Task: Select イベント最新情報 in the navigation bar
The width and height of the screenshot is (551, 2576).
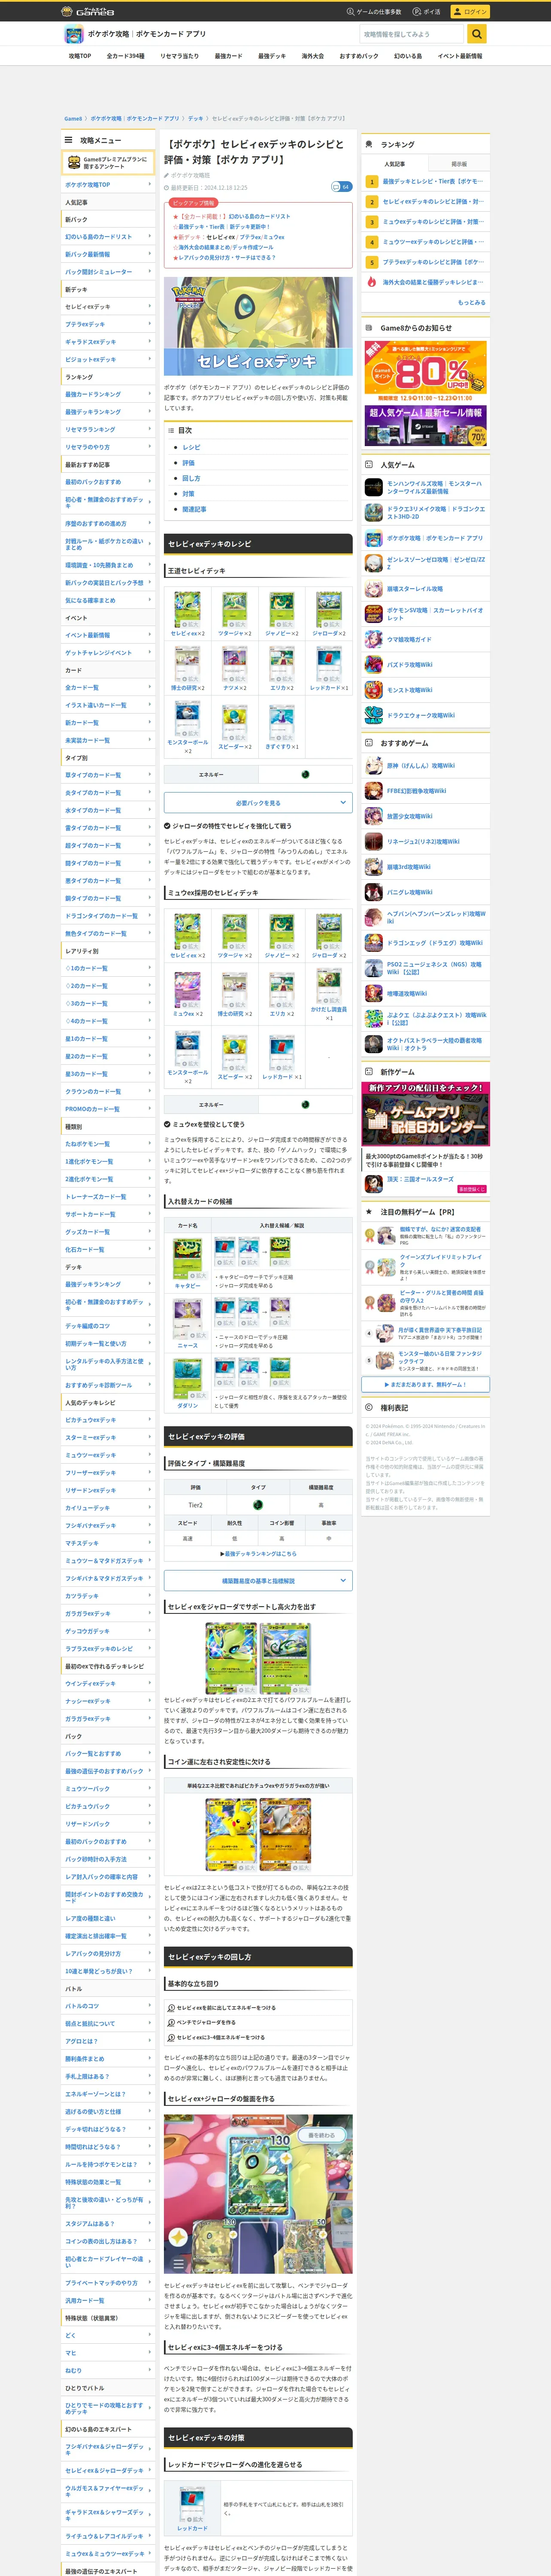Action: pos(460,56)
